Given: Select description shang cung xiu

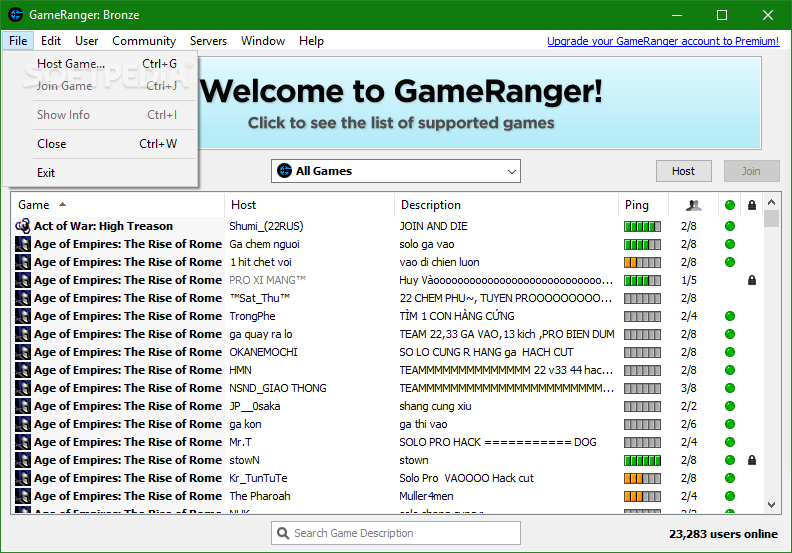Looking at the screenshot, I should [x=435, y=406].
